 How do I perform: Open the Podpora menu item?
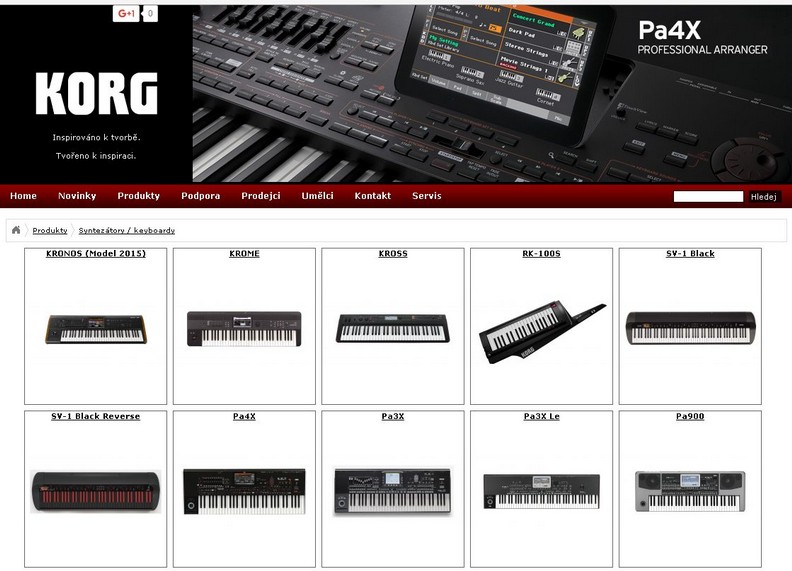(201, 196)
